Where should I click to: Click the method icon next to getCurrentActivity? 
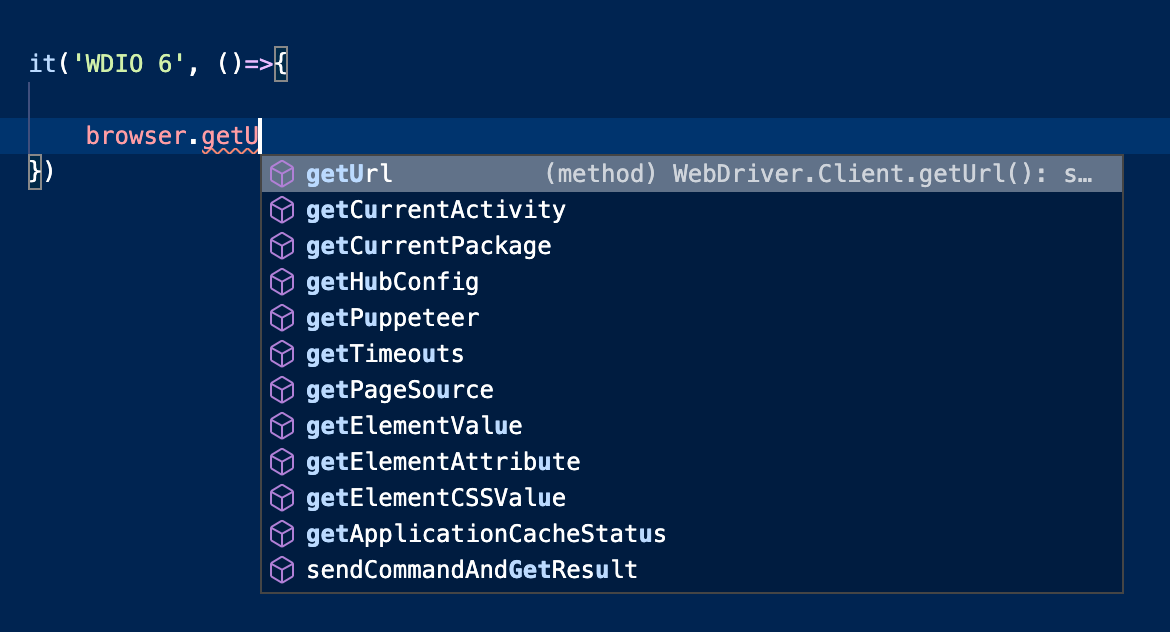282,210
